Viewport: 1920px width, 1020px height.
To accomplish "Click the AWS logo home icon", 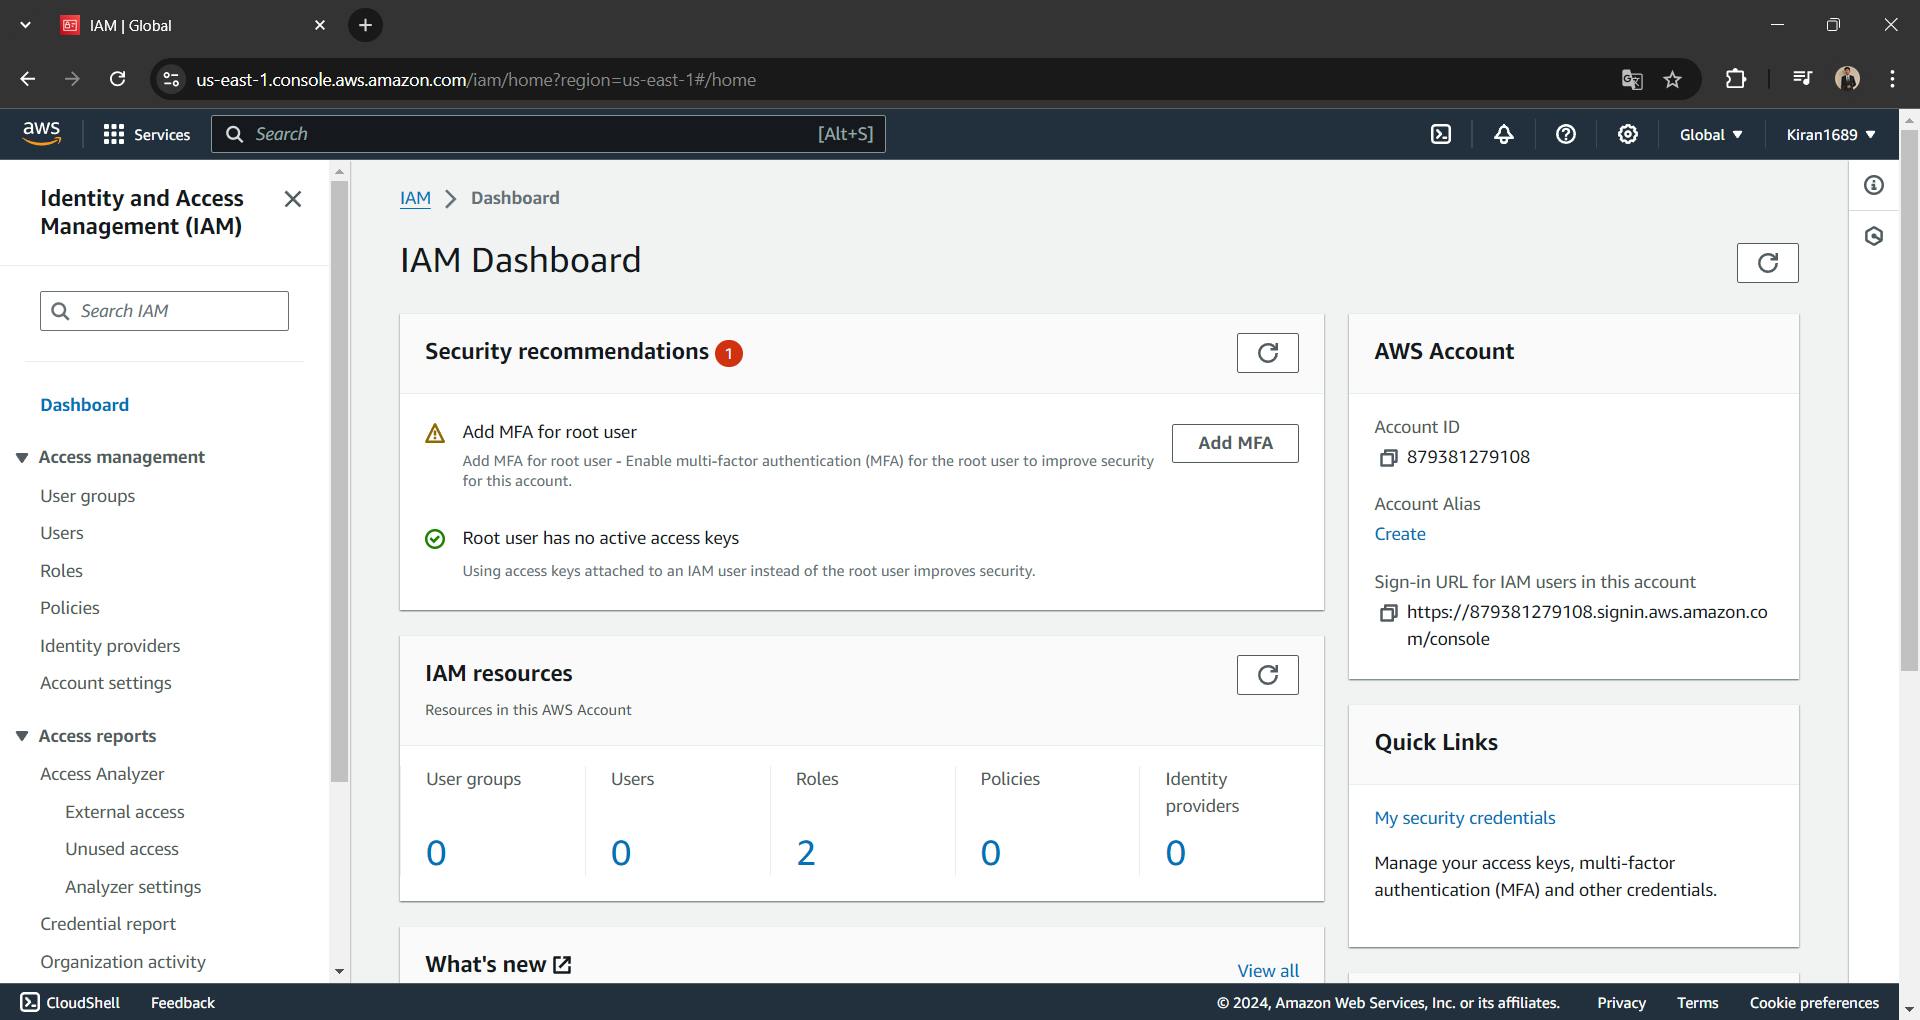I will pos(41,134).
